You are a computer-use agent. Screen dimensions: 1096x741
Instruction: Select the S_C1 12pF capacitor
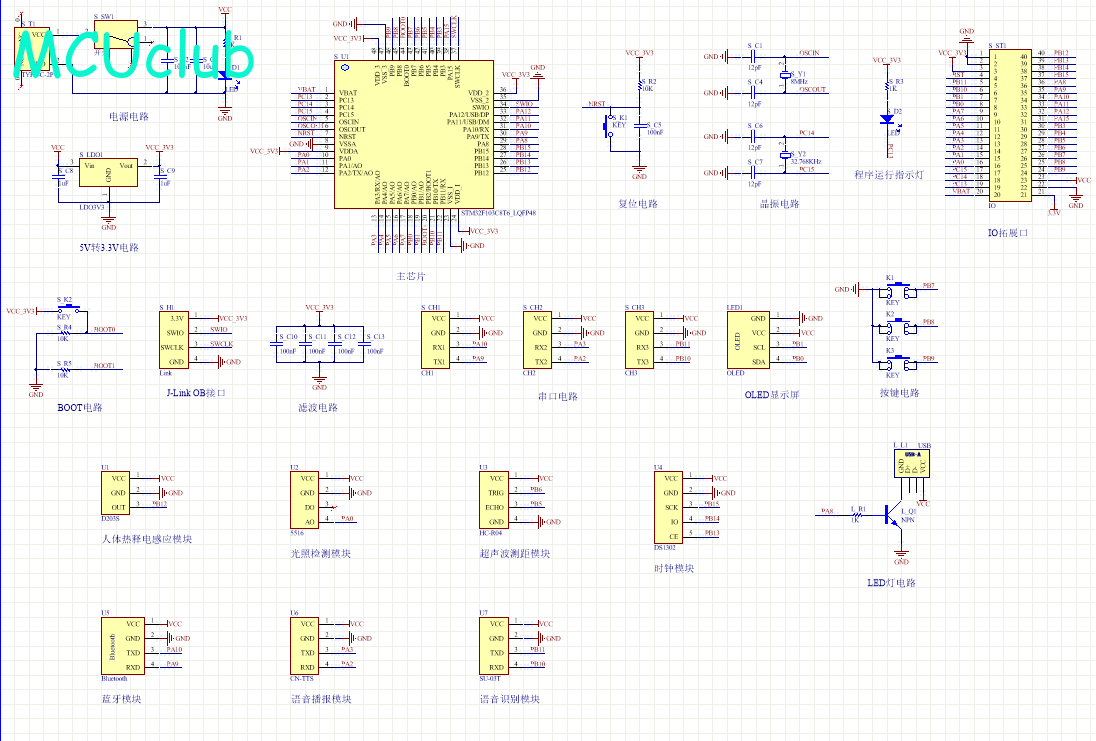pyautogui.click(x=754, y=57)
